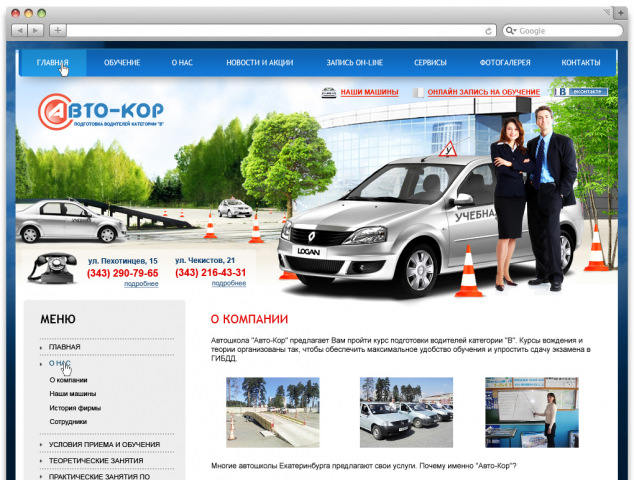Click the retro telephone icon

pos(53,268)
